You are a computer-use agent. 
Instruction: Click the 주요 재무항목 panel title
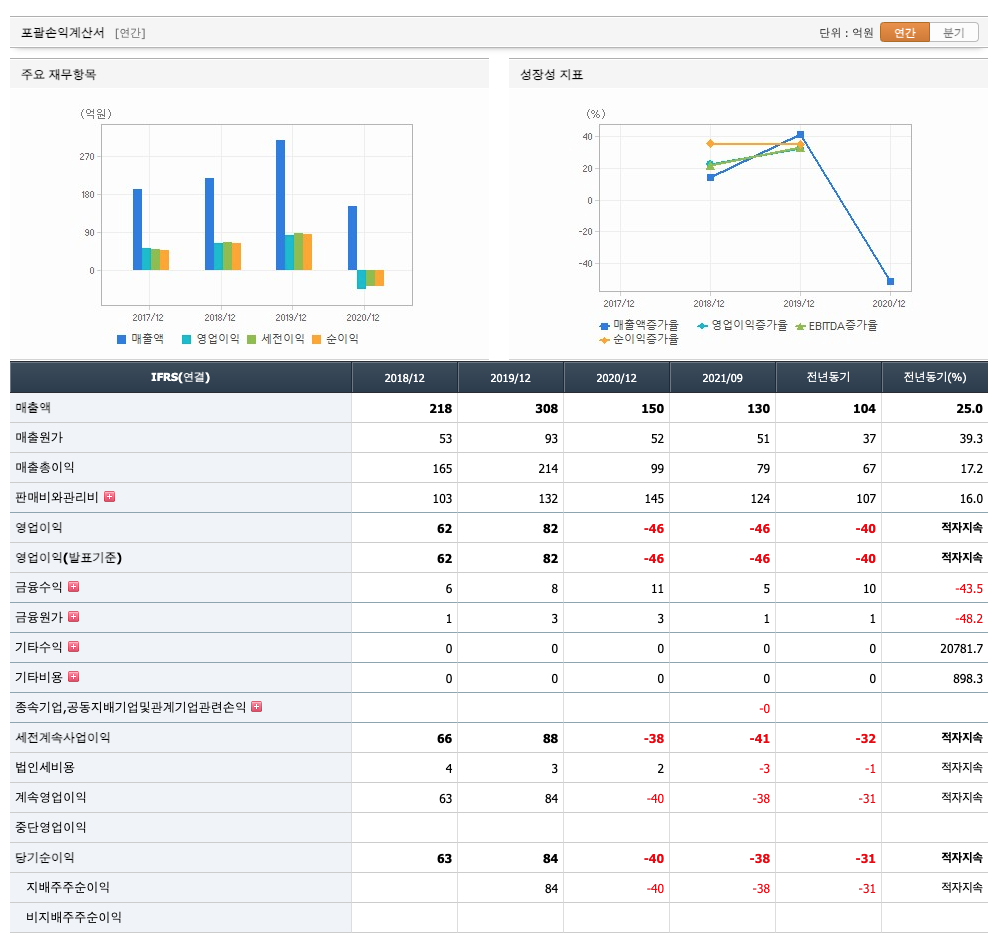pyautogui.click(x=59, y=74)
